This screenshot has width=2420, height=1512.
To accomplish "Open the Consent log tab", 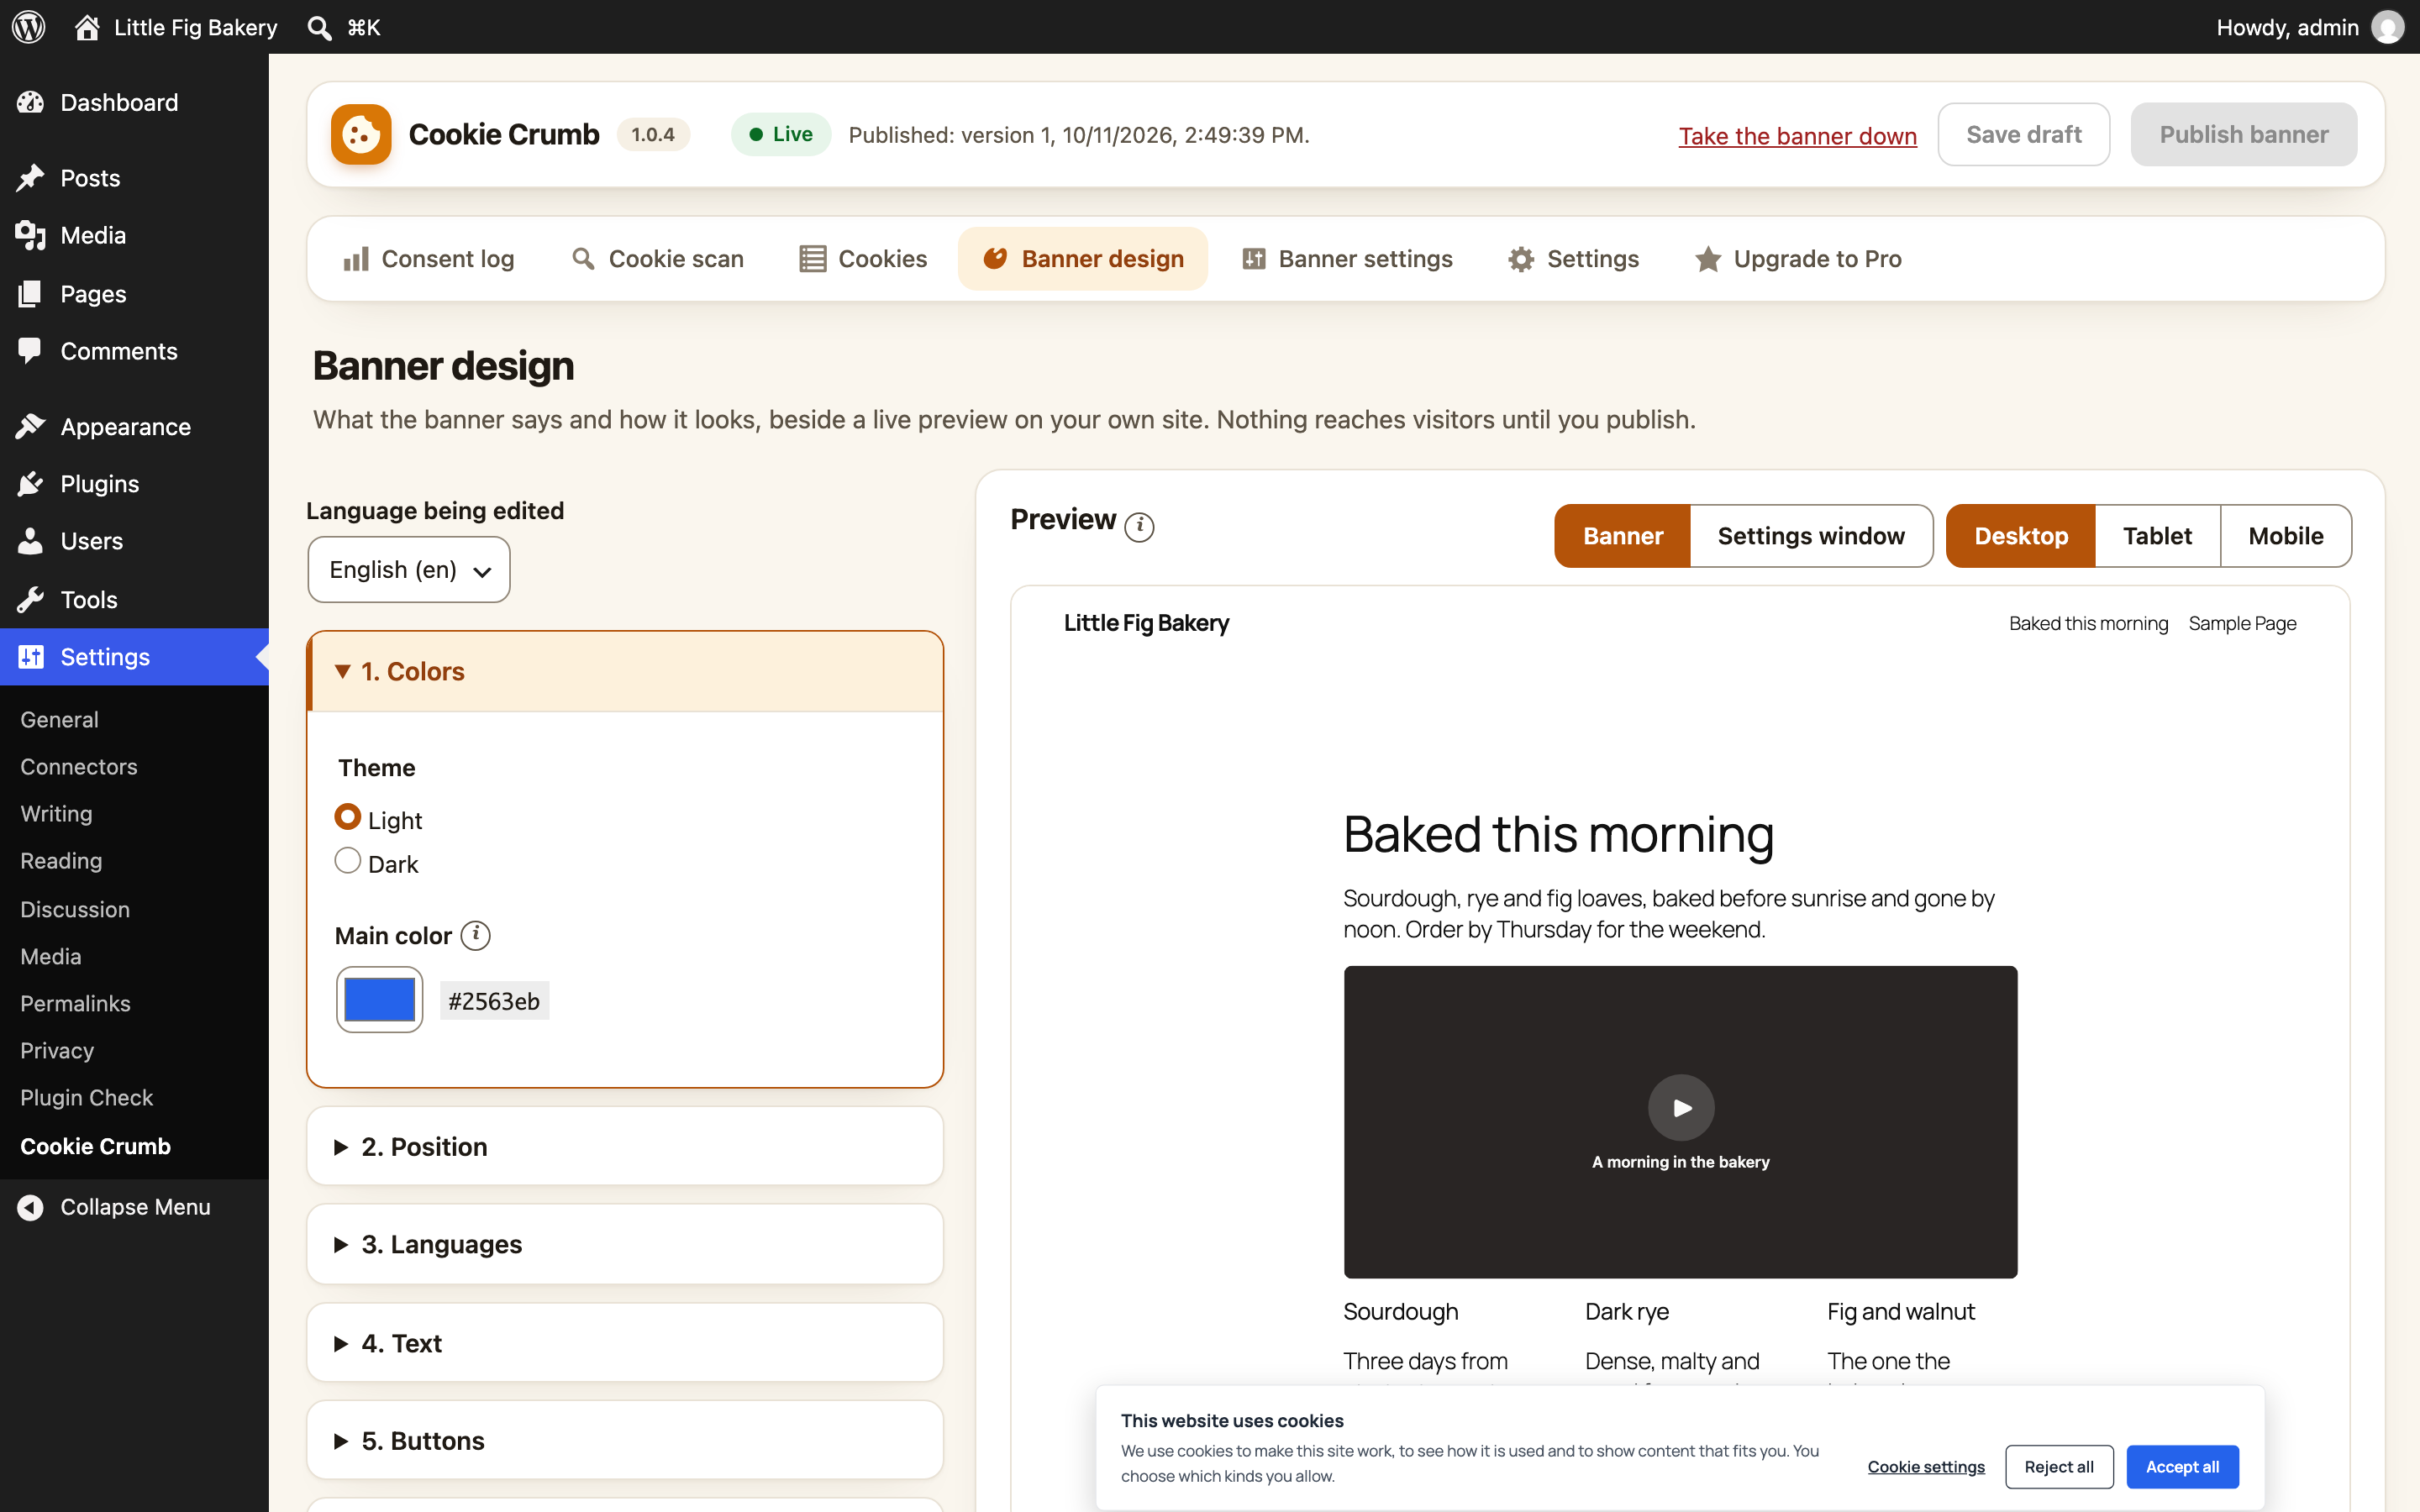I will (x=429, y=259).
